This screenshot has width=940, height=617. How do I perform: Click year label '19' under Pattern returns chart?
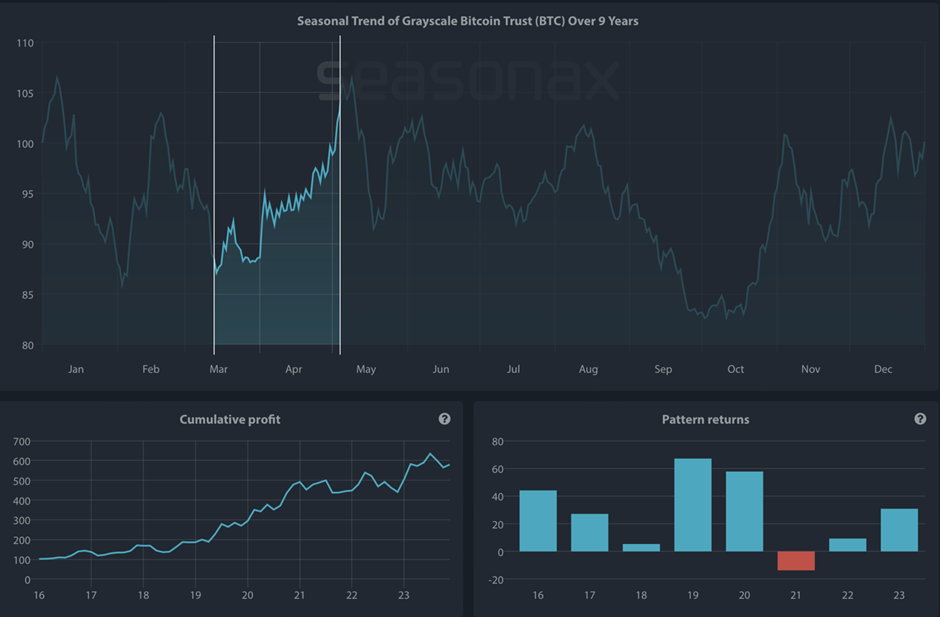pos(692,595)
